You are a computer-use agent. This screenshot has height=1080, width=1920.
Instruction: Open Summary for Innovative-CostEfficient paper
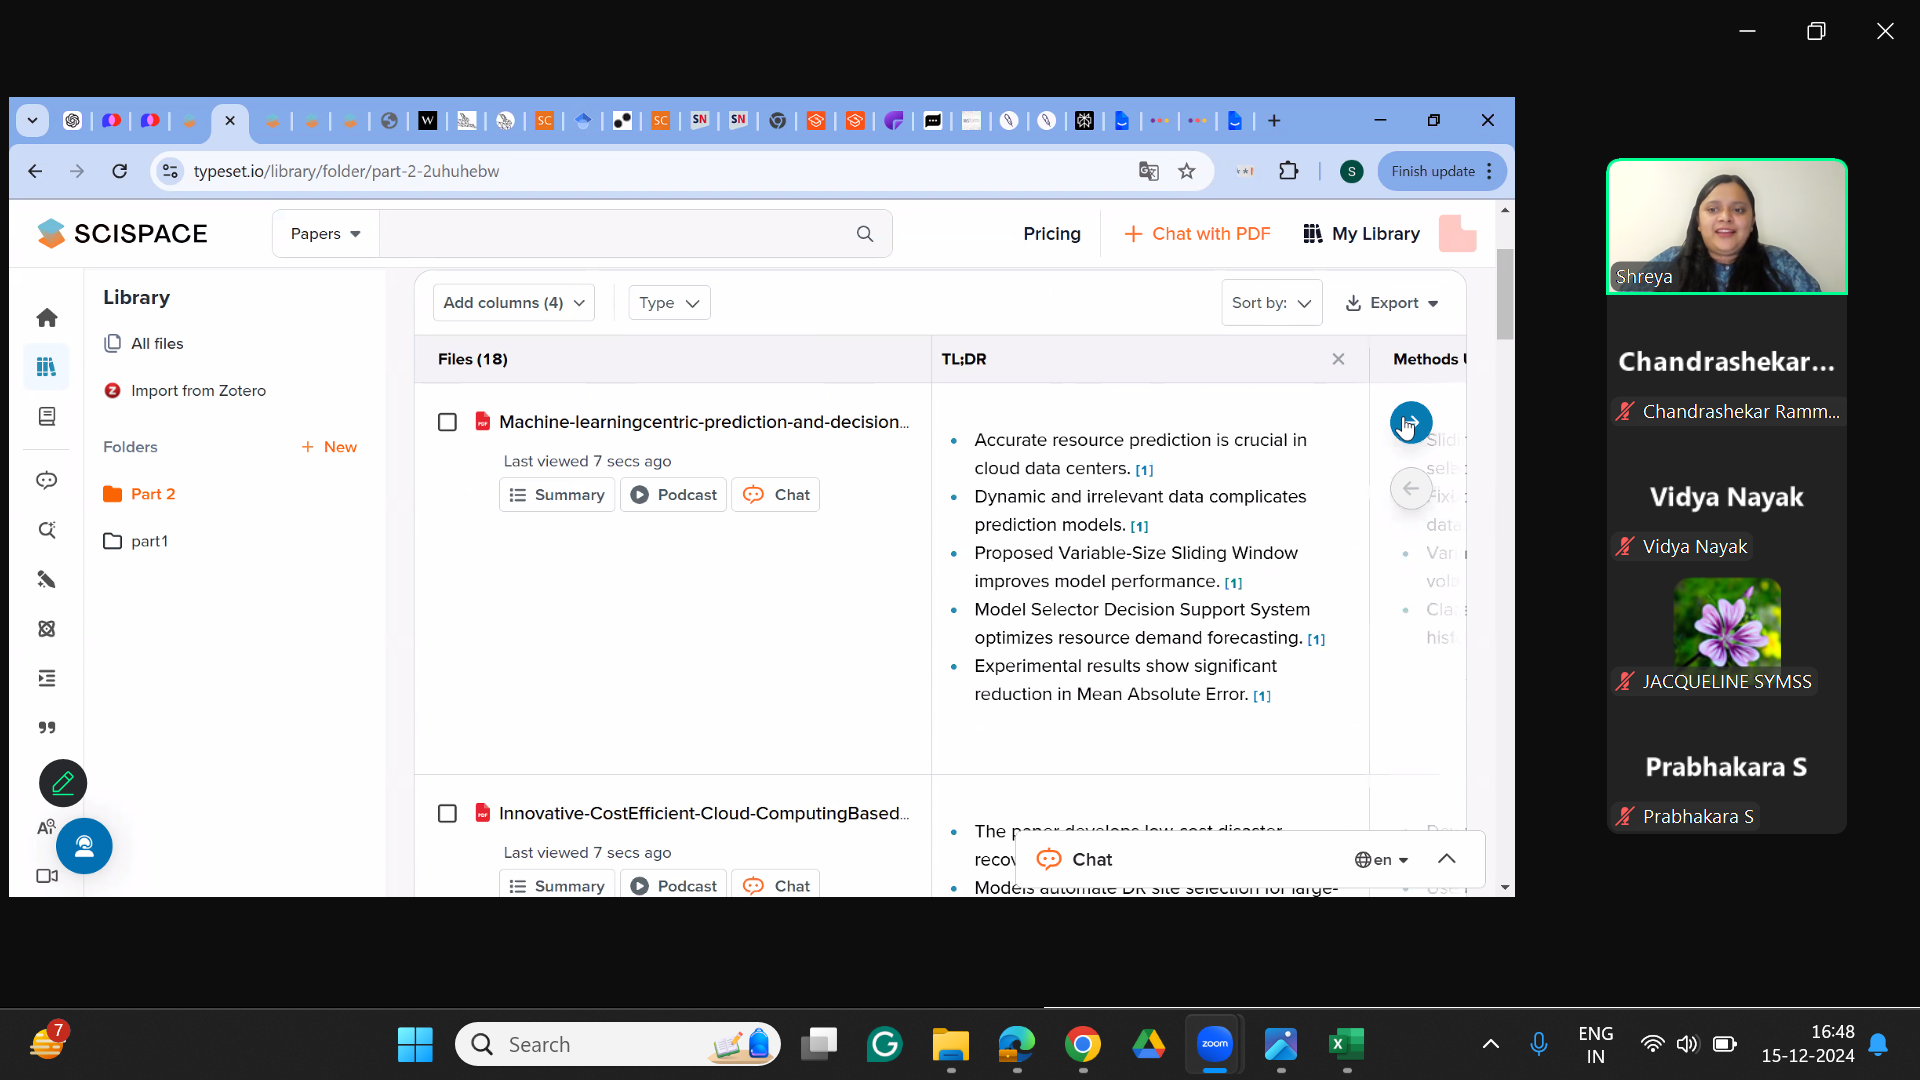coord(557,886)
